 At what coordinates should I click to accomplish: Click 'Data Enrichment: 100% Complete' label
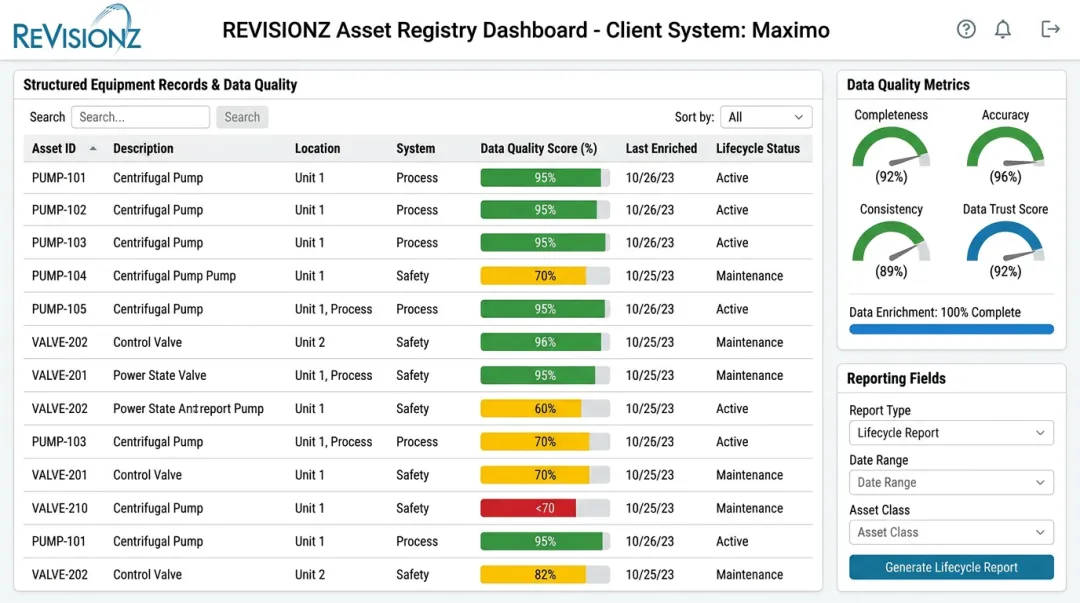coord(935,312)
